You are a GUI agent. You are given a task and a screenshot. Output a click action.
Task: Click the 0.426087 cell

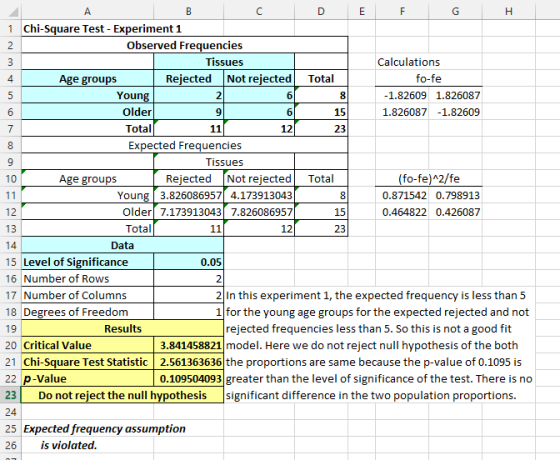point(455,212)
